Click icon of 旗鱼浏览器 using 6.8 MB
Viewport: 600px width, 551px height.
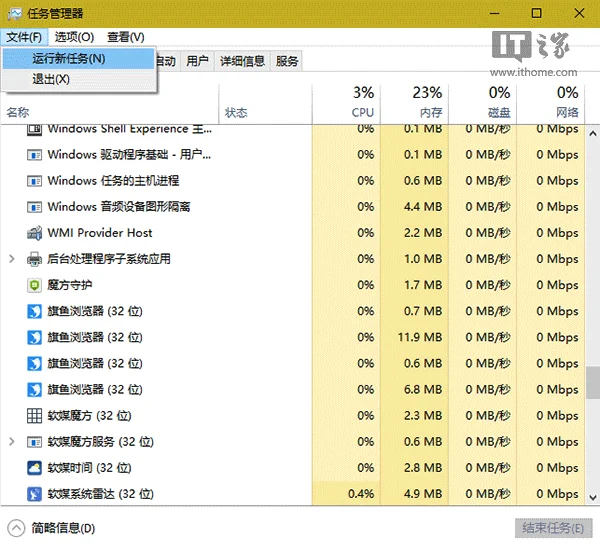click(34, 390)
